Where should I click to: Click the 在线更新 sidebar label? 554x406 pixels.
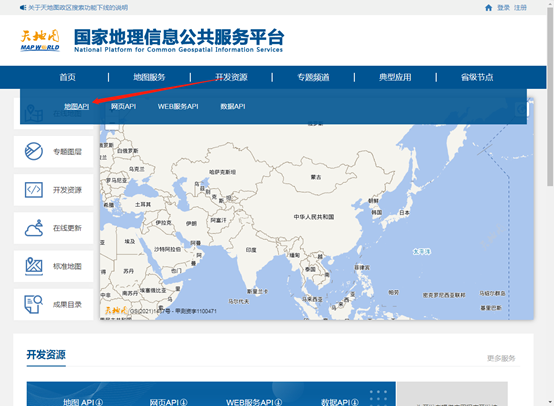coord(67,228)
